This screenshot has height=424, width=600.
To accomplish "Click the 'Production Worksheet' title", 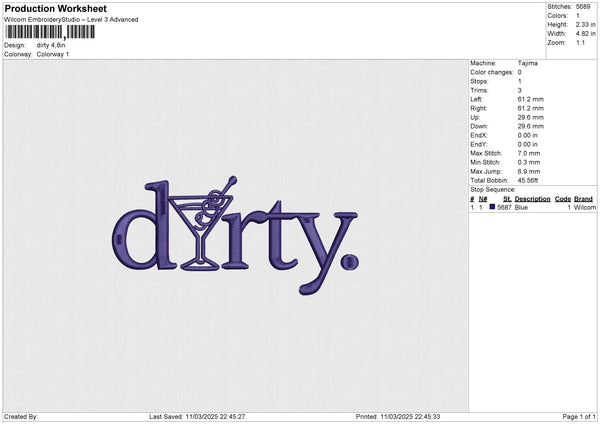I will pos(55,9).
